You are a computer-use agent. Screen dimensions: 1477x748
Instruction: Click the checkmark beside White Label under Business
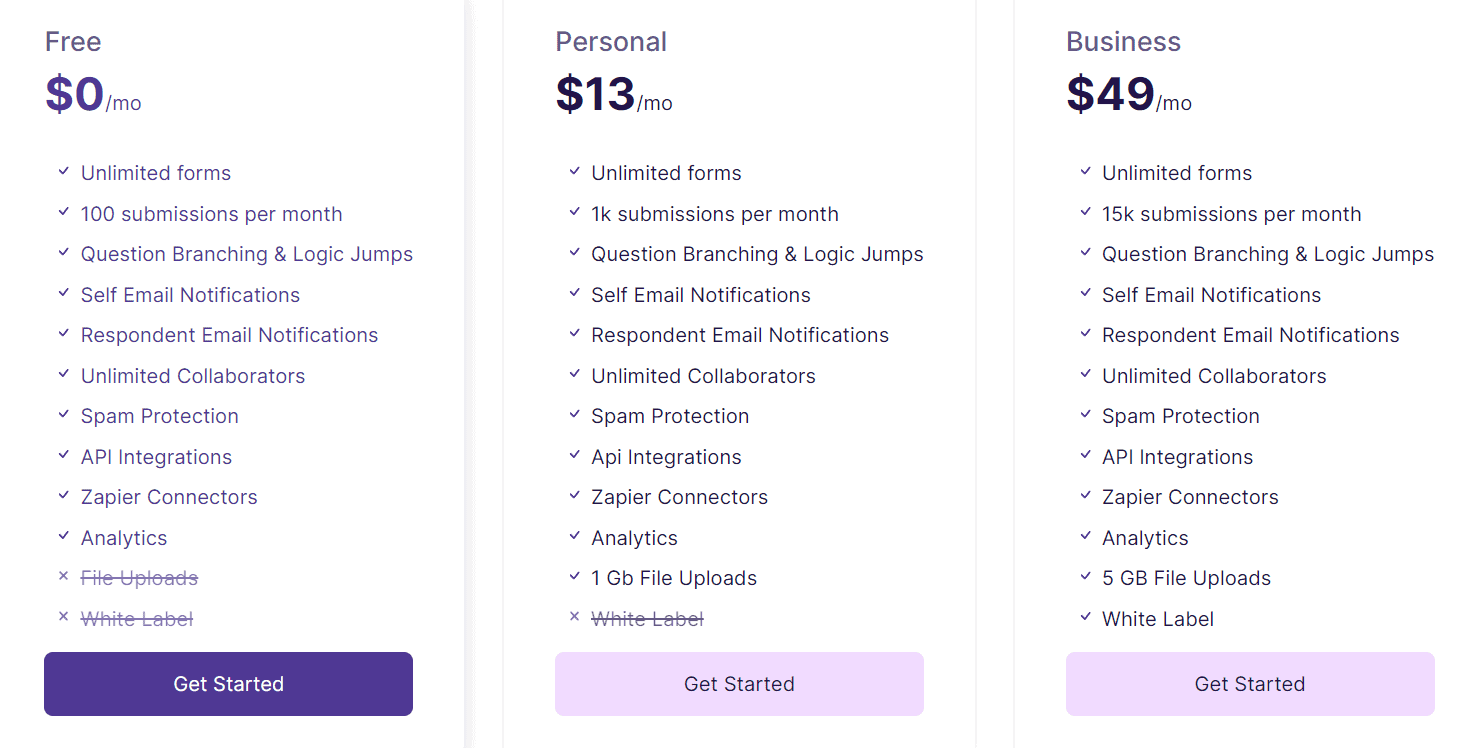coord(1085,618)
